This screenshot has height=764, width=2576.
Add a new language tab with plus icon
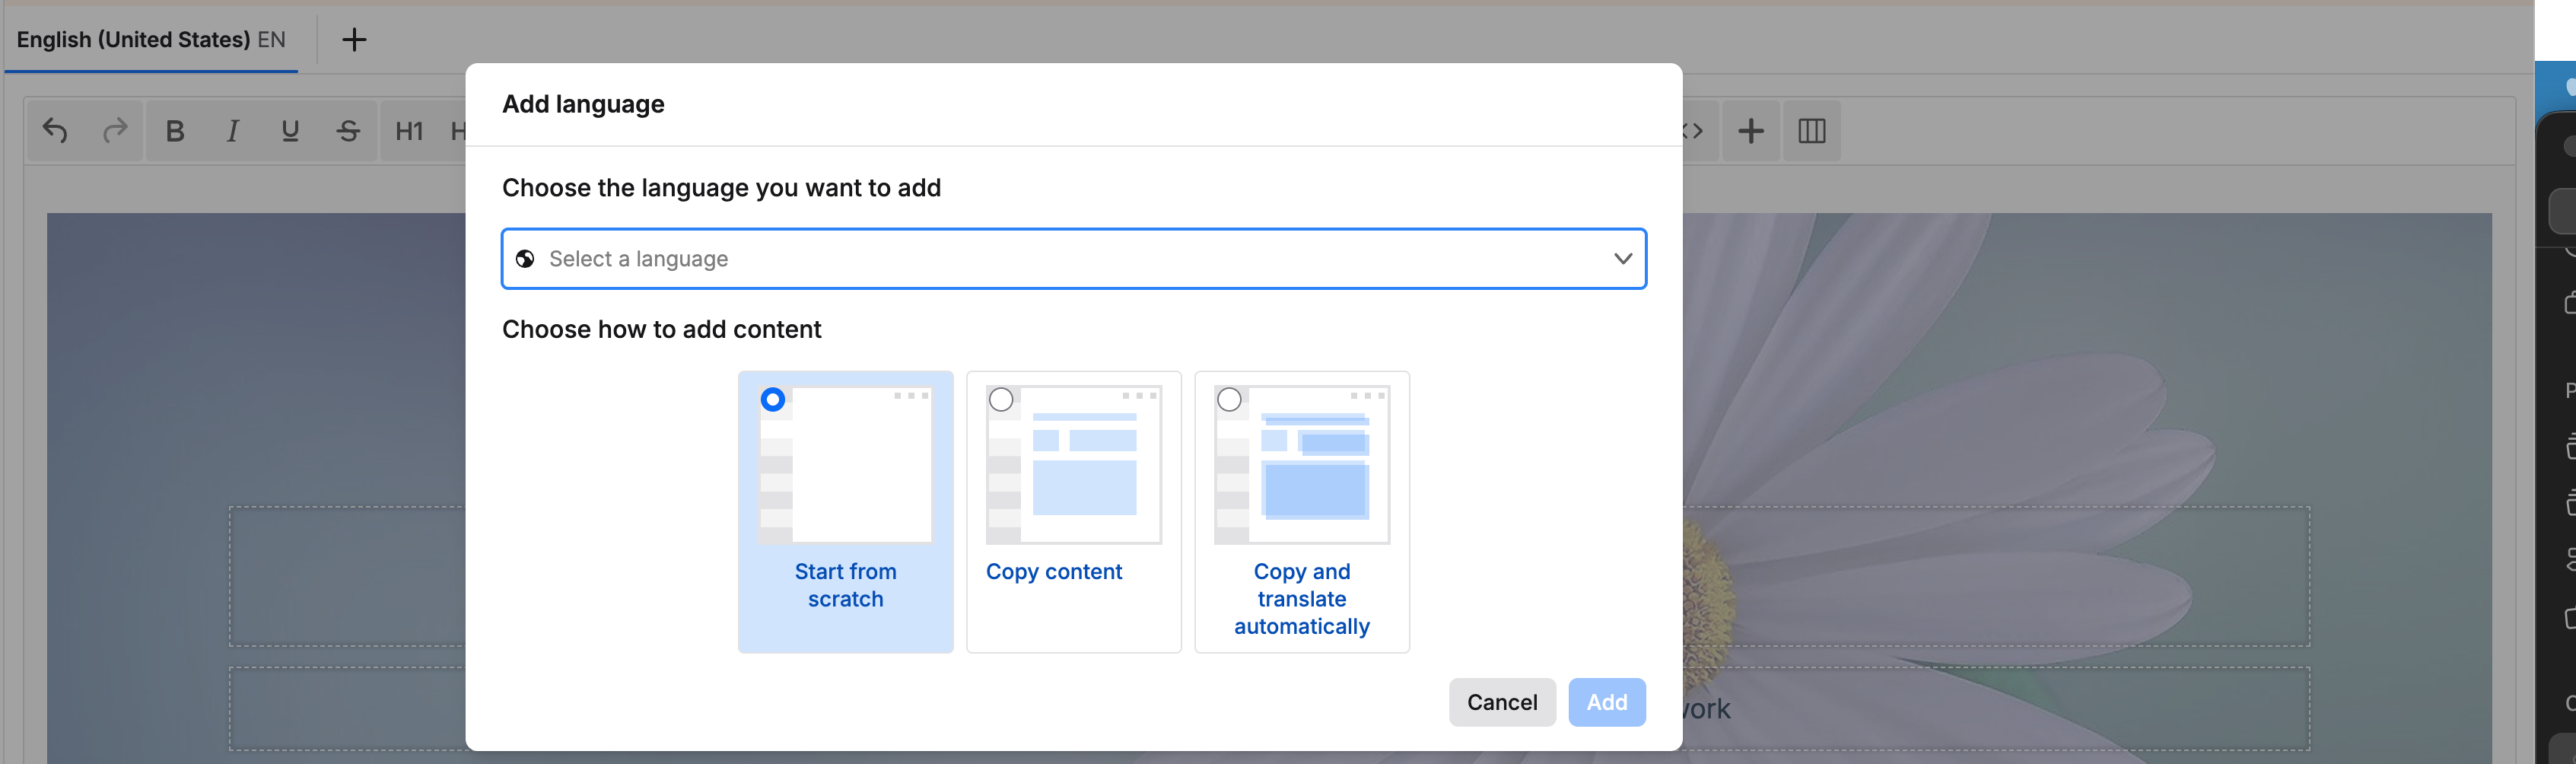click(354, 40)
